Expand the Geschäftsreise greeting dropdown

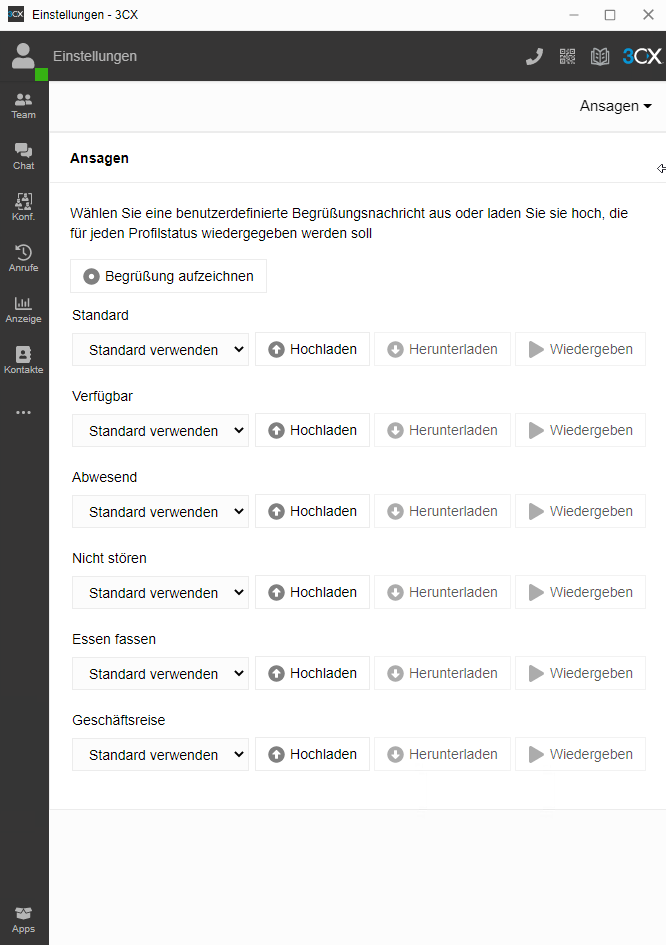[160, 755]
